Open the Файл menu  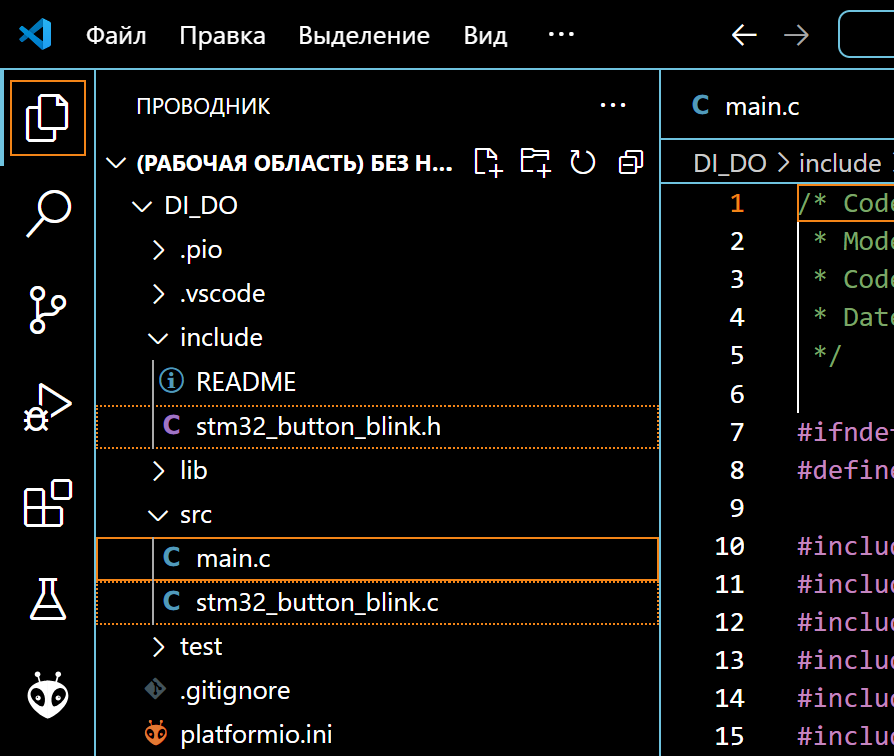click(118, 34)
